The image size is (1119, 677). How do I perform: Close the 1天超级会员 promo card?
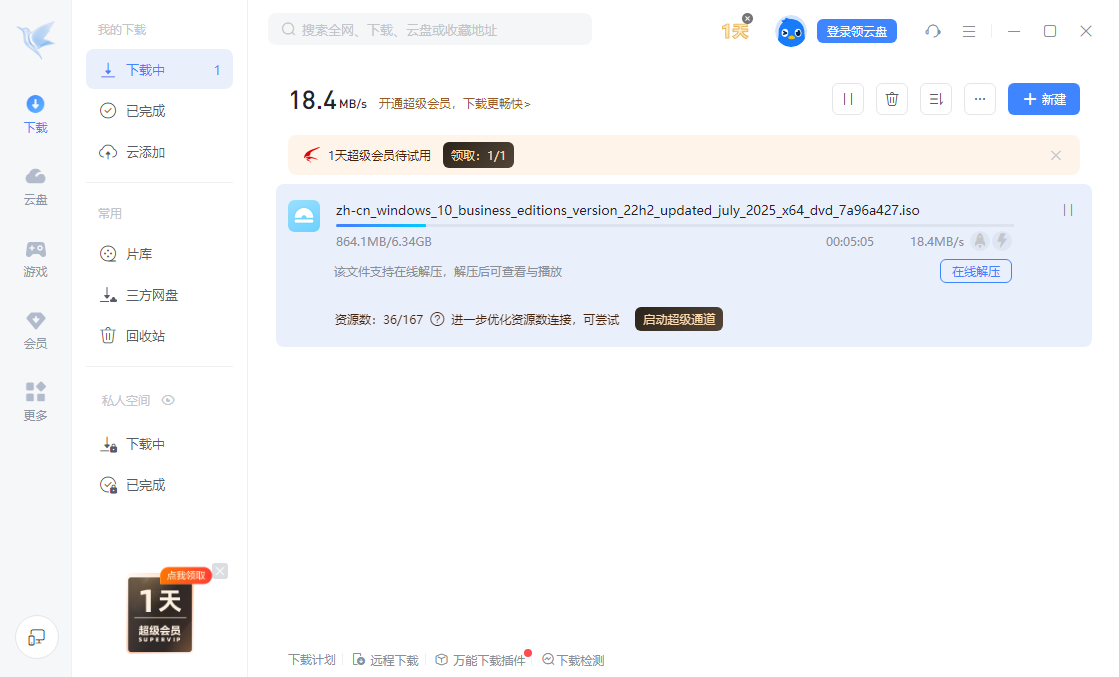221,571
